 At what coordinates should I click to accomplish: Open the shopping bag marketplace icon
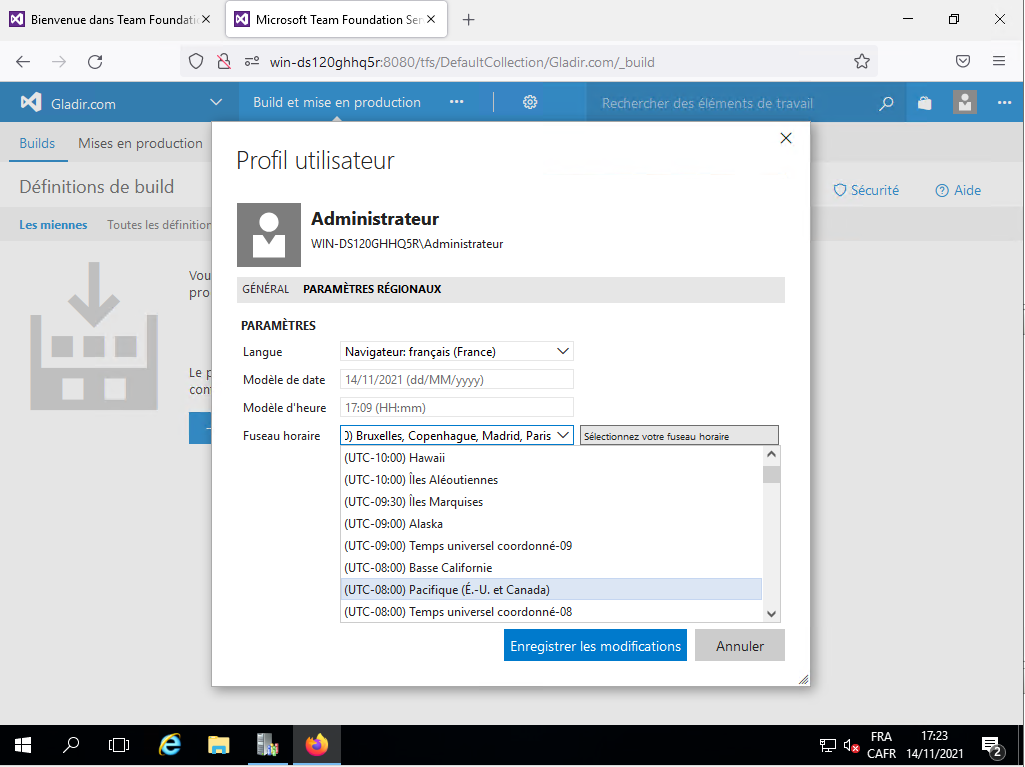(x=925, y=103)
